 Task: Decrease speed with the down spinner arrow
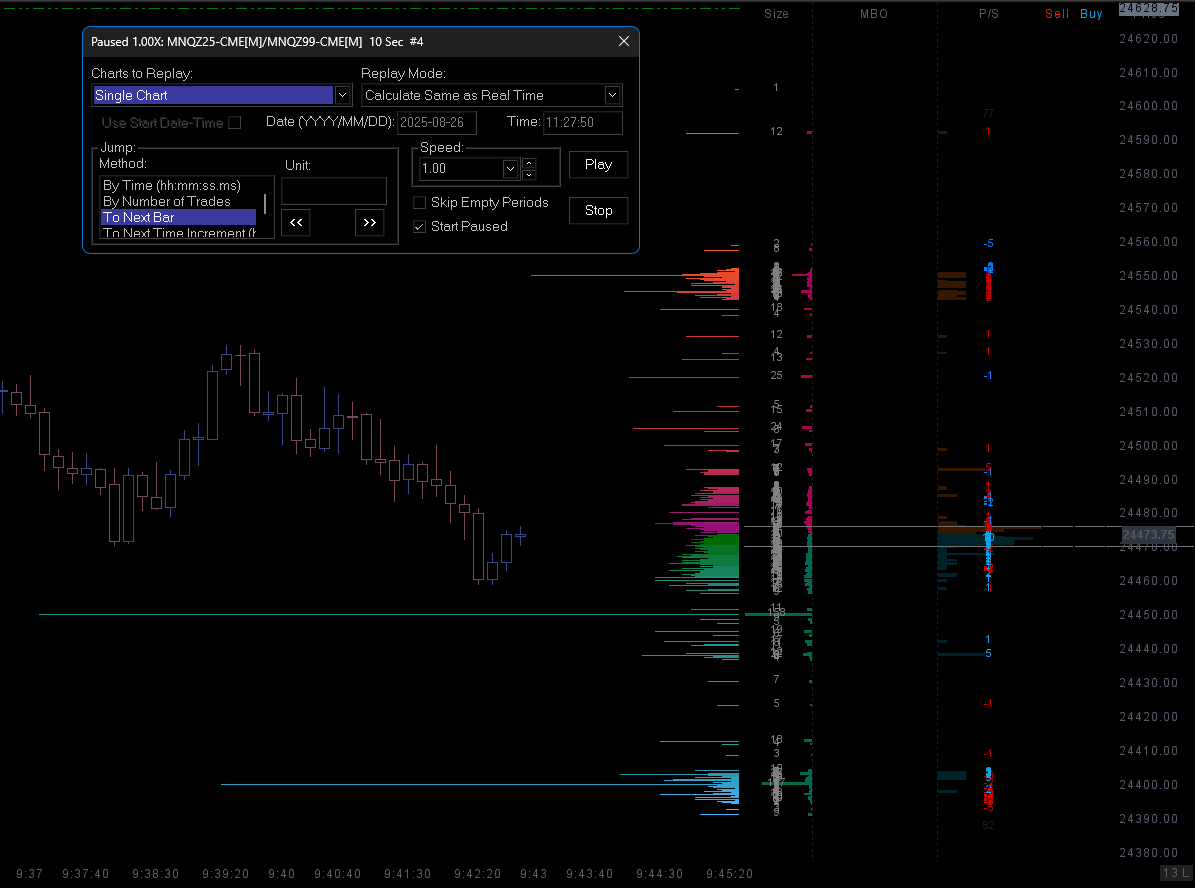tap(530, 175)
